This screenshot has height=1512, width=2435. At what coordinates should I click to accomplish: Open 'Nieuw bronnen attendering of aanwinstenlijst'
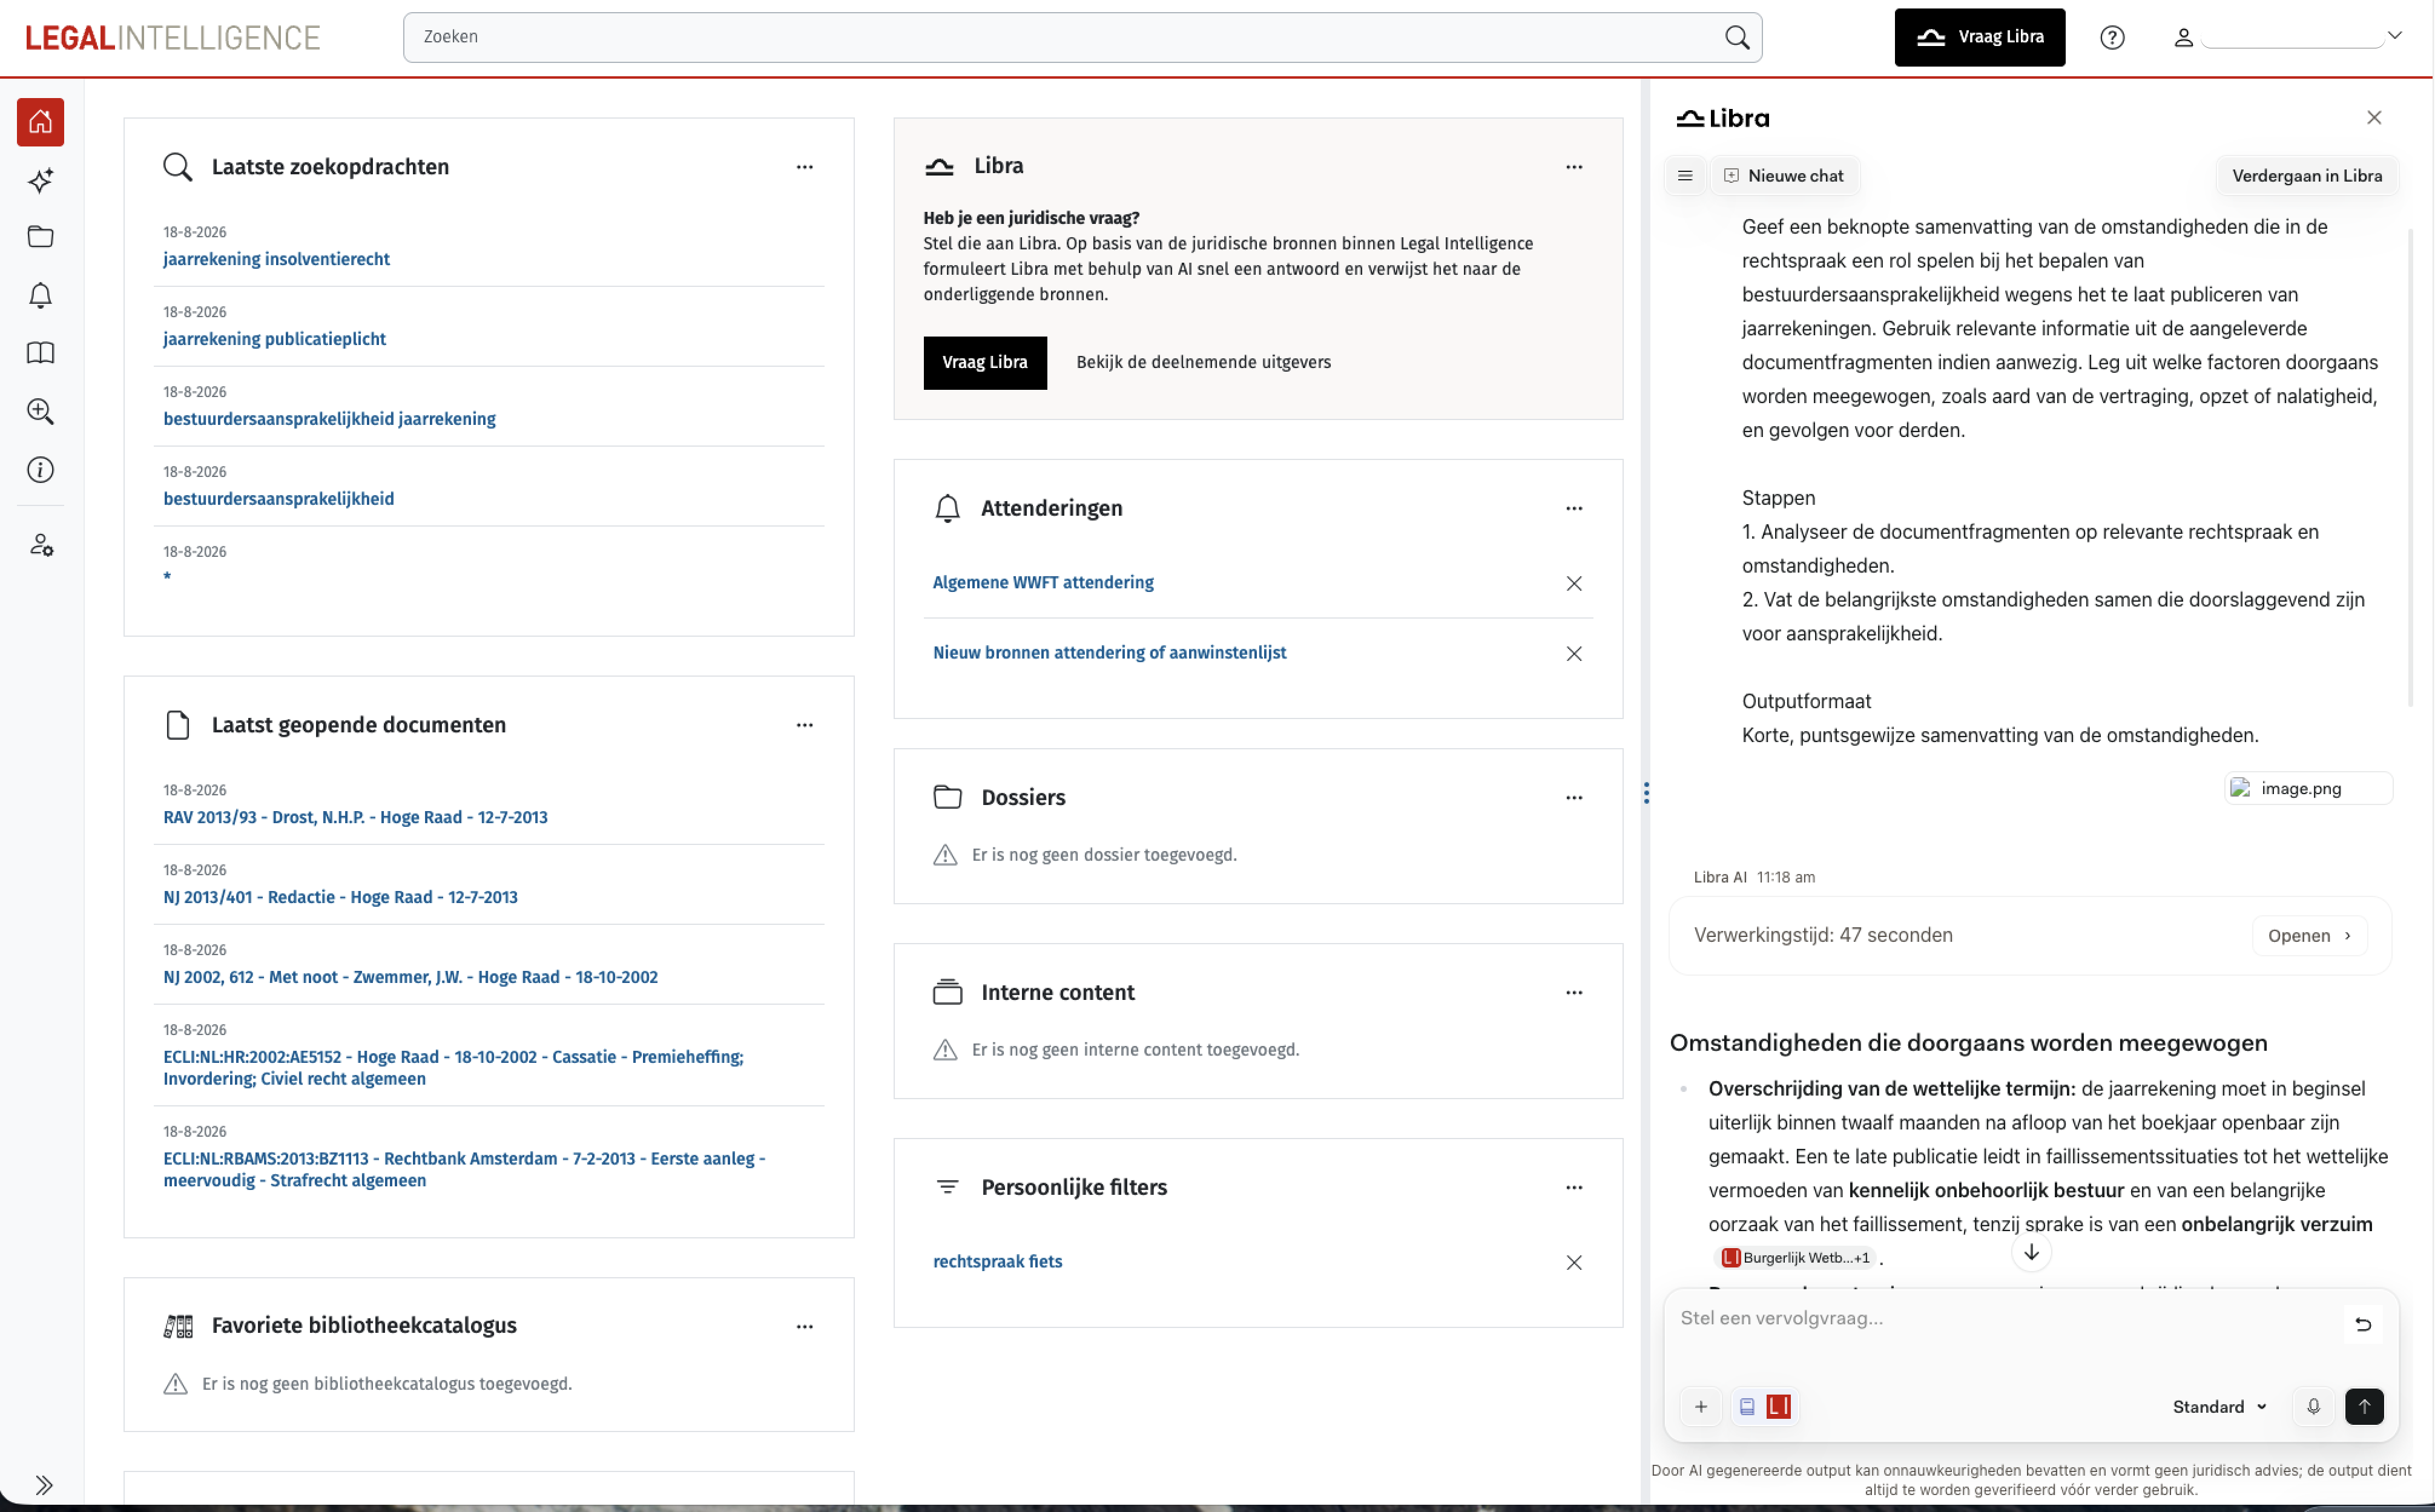click(x=1109, y=652)
